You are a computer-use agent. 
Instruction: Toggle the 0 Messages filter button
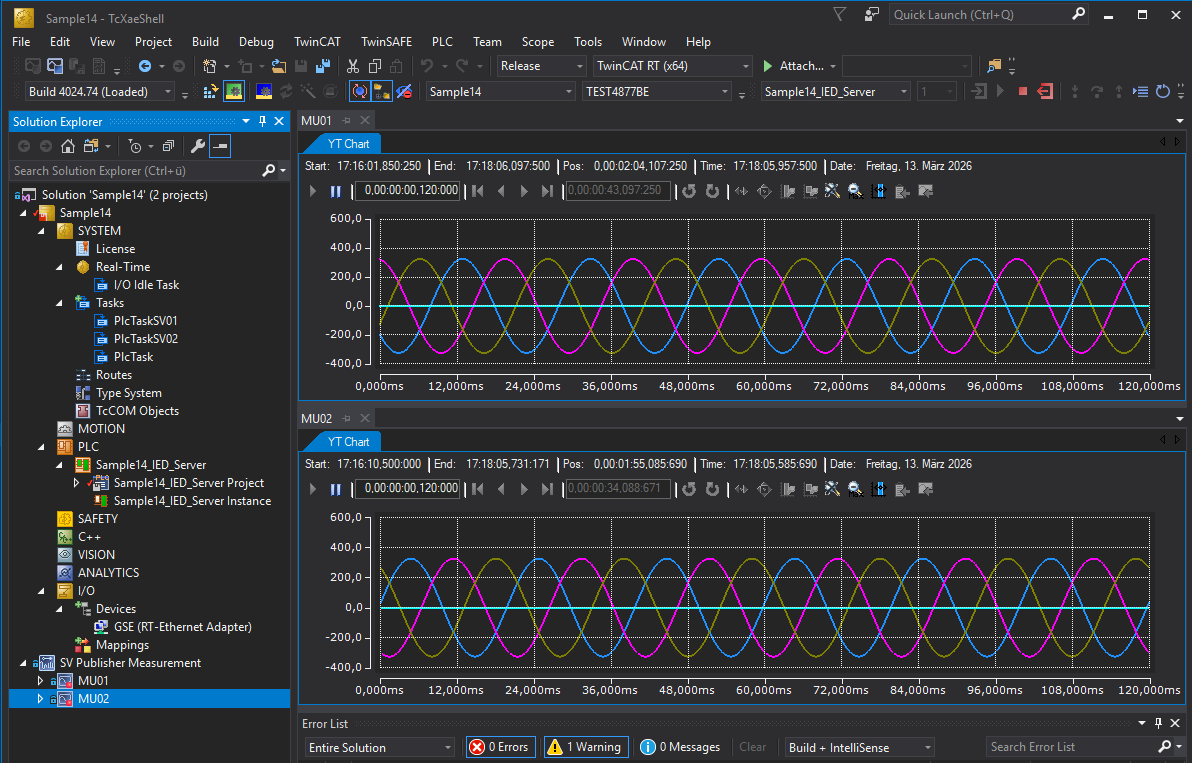point(680,748)
